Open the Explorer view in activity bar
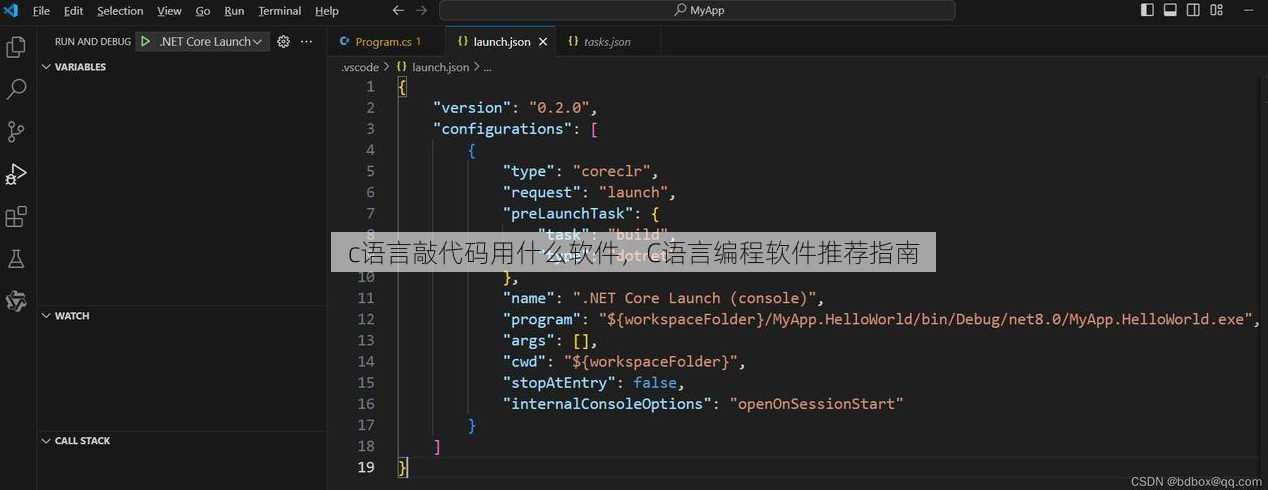 [x=16, y=47]
